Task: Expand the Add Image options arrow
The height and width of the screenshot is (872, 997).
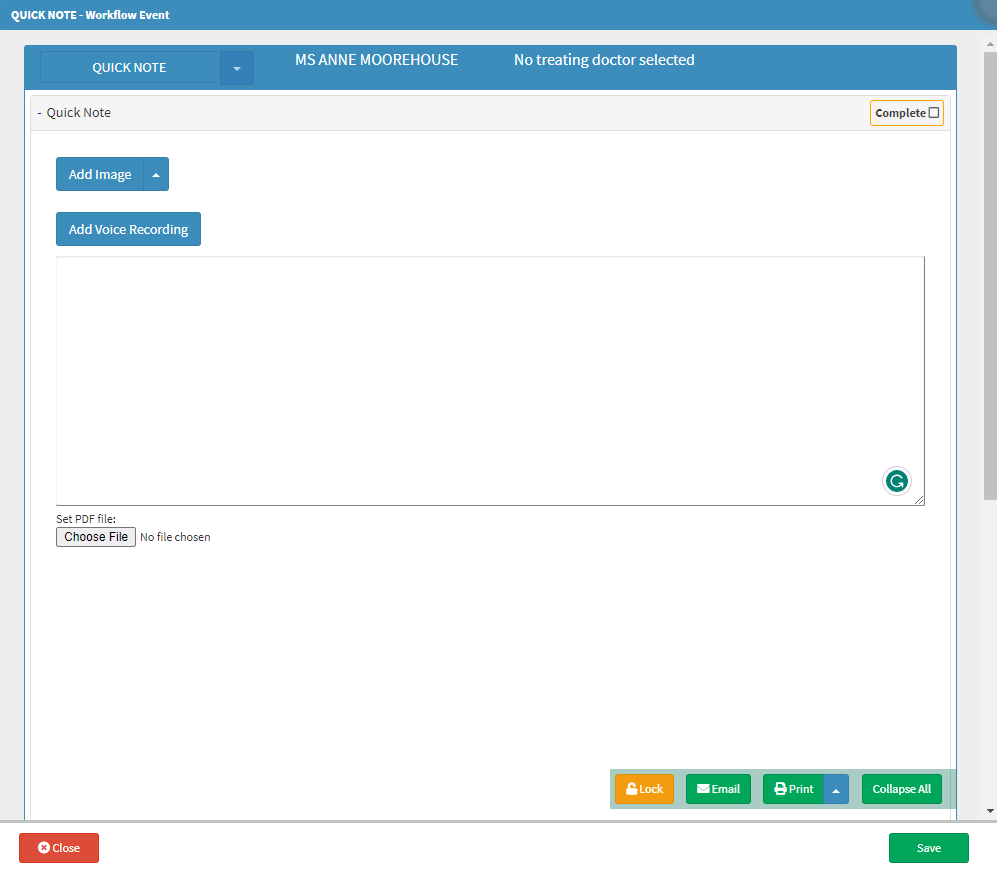Action: 156,174
